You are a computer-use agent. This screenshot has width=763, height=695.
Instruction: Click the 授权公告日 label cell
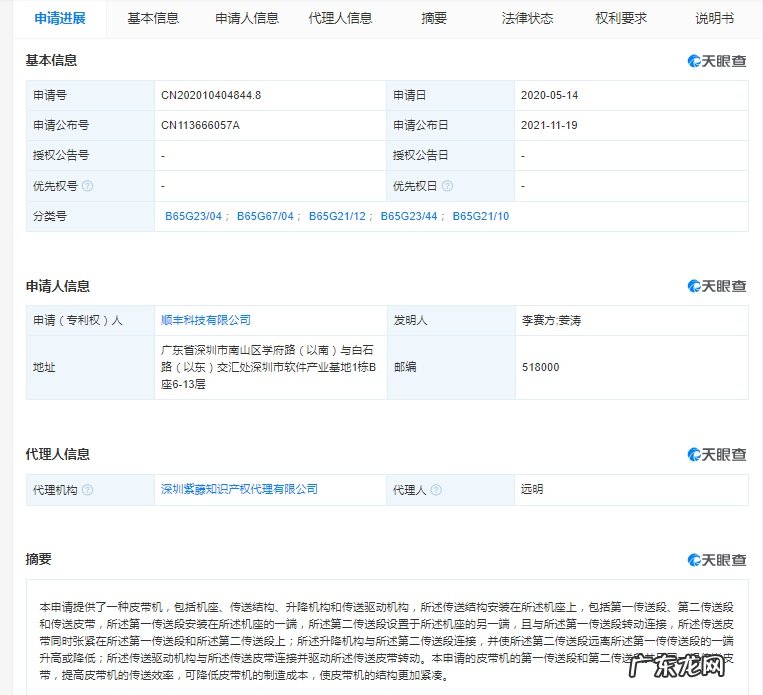click(450, 156)
